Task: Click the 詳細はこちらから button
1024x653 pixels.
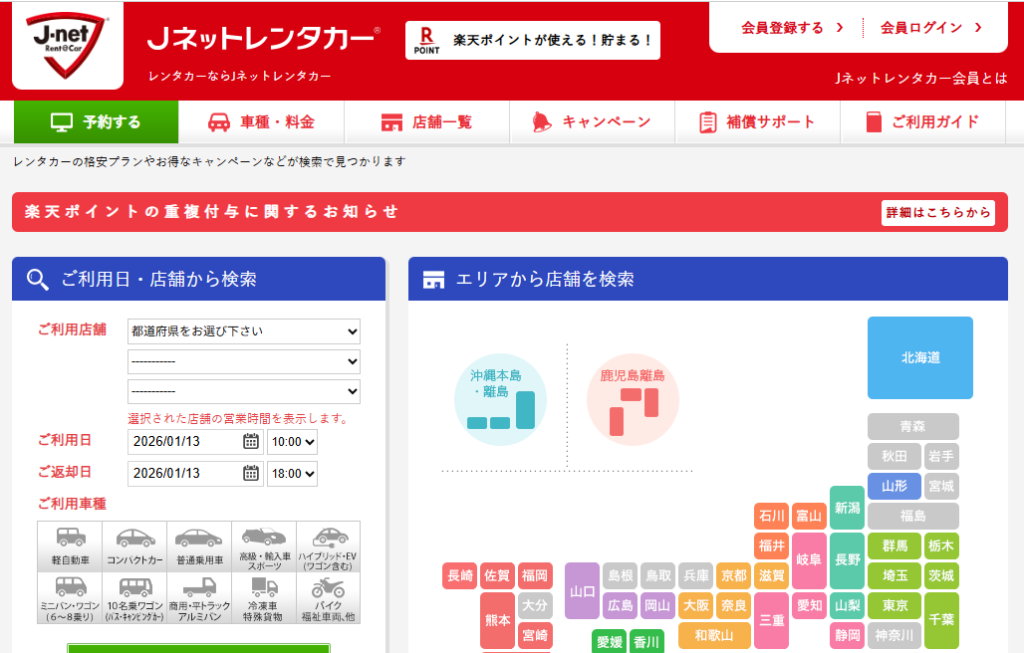Action: 938,212
